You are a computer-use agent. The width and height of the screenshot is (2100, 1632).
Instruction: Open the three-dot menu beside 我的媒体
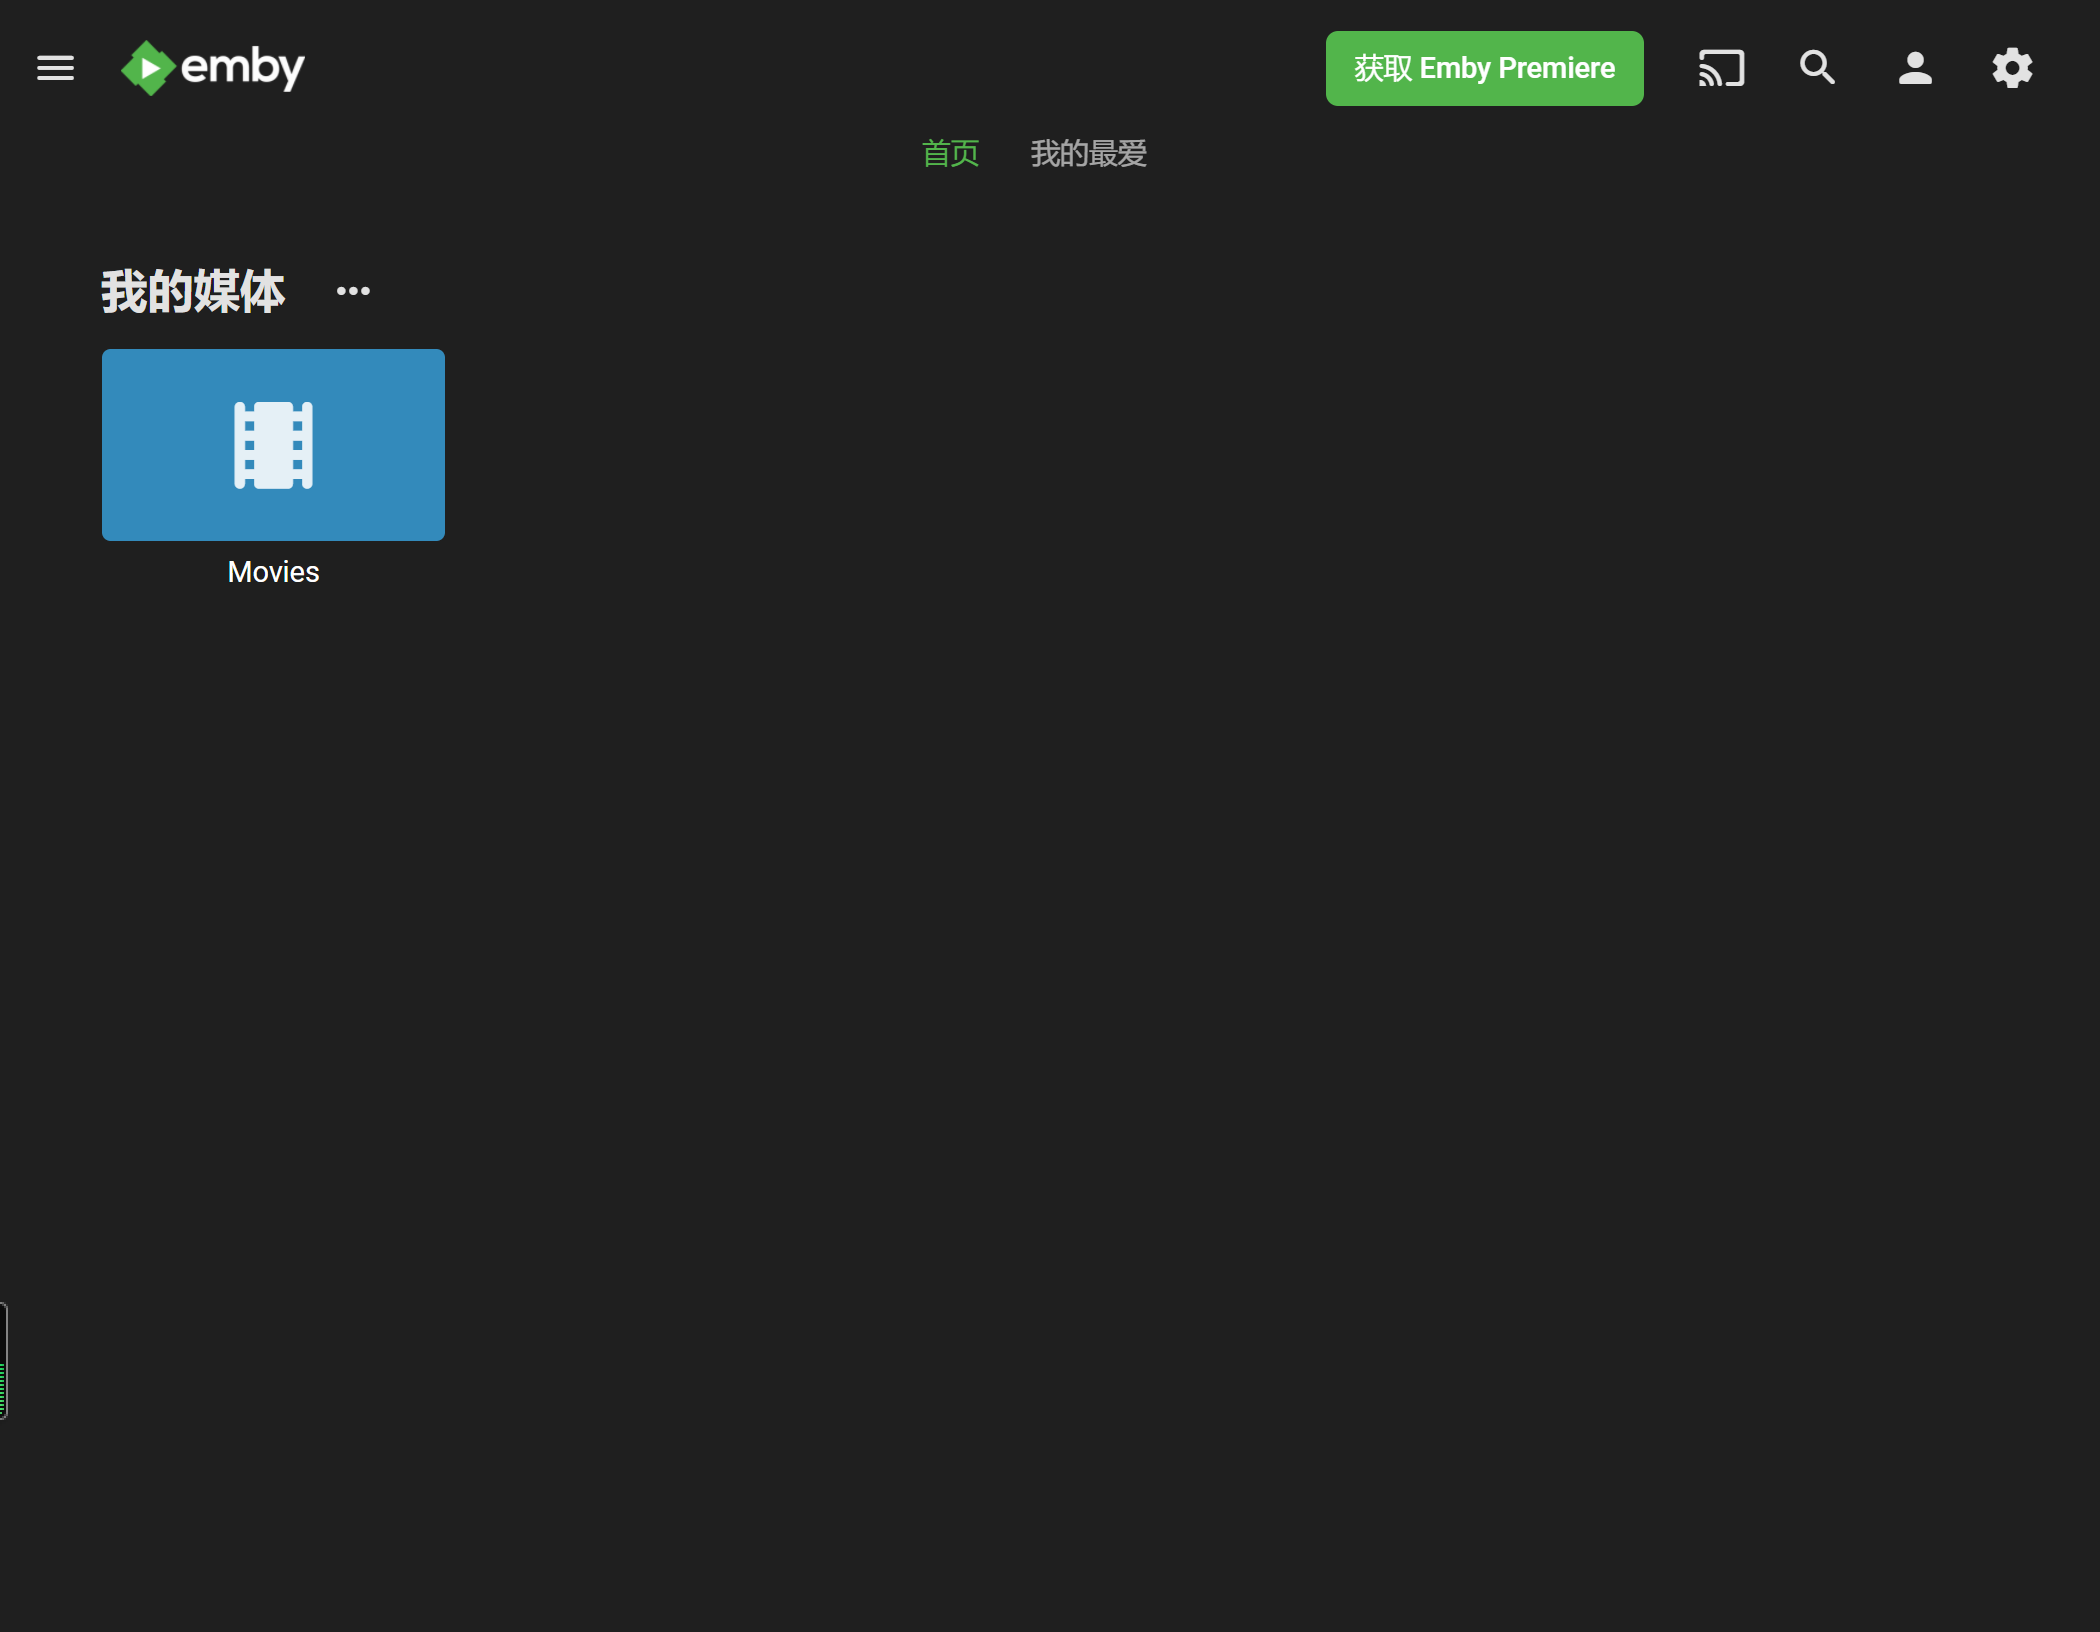[x=353, y=291]
